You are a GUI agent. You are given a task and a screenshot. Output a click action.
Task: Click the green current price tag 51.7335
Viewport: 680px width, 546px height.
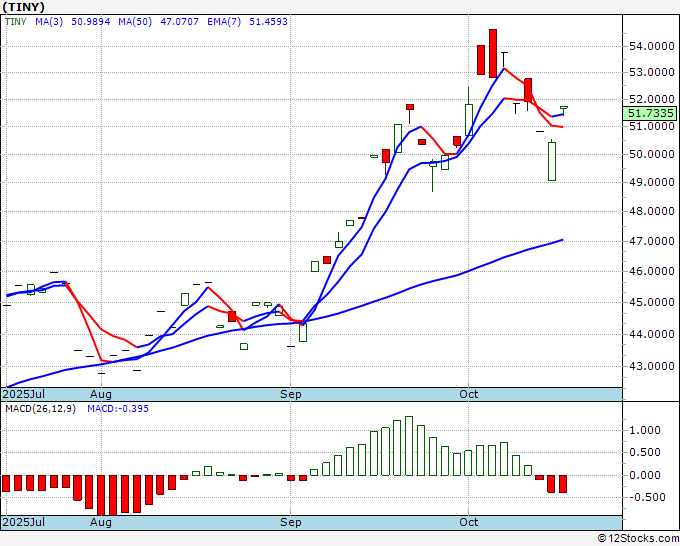[x=649, y=114]
